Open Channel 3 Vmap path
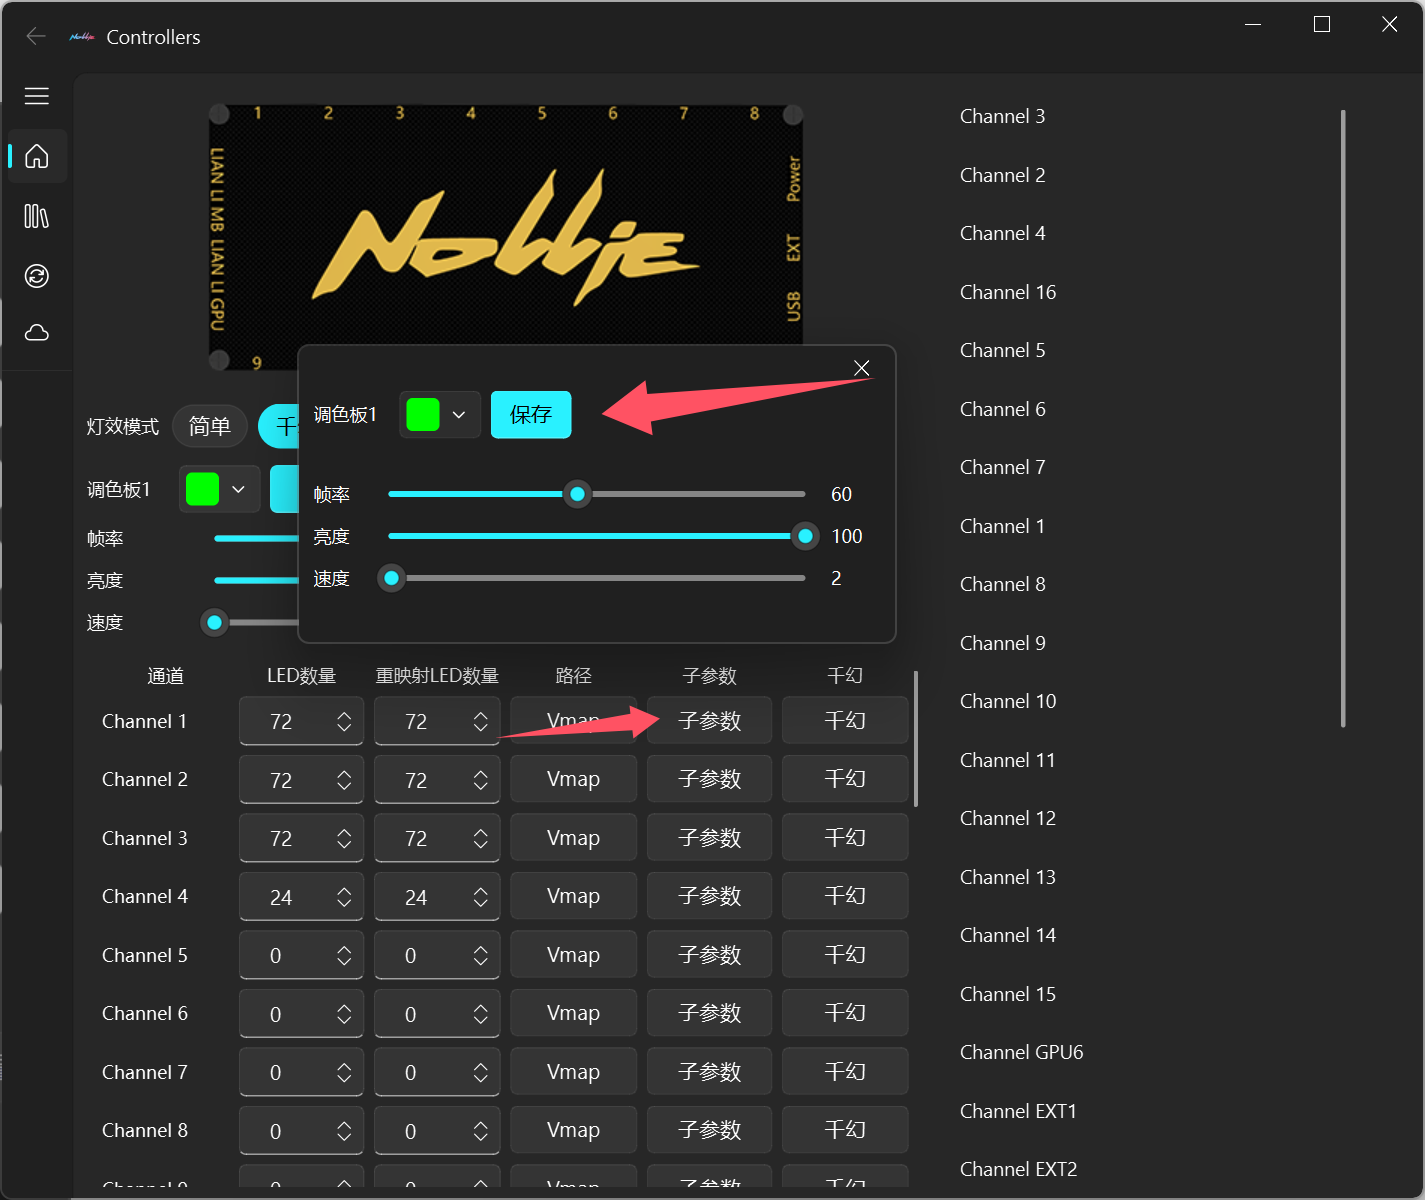This screenshot has width=1425, height=1200. (573, 838)
